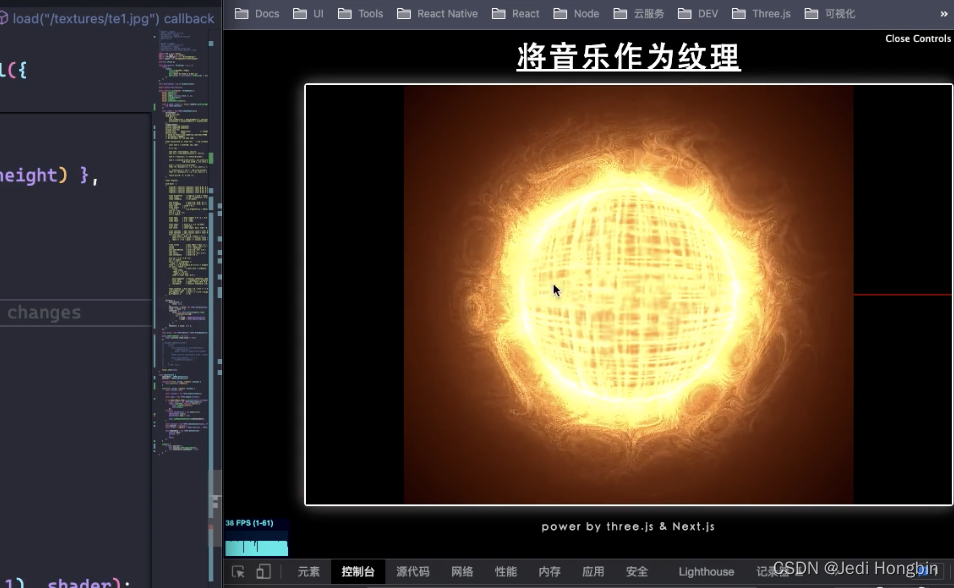Viewport: 954px width, 588px height.
Task: Hide the GUI panel with Close Controls
Action: 917,38
